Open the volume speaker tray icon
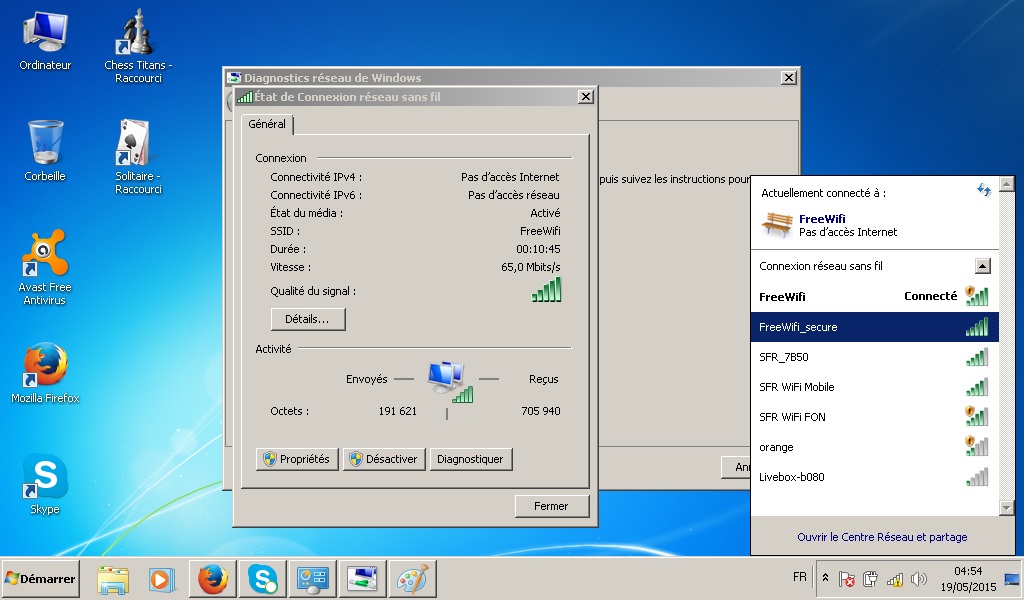 pos(919,579)
